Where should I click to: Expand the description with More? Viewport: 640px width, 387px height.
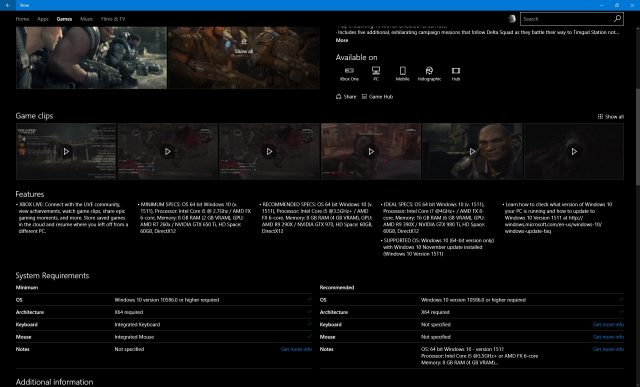pos(342,40)
